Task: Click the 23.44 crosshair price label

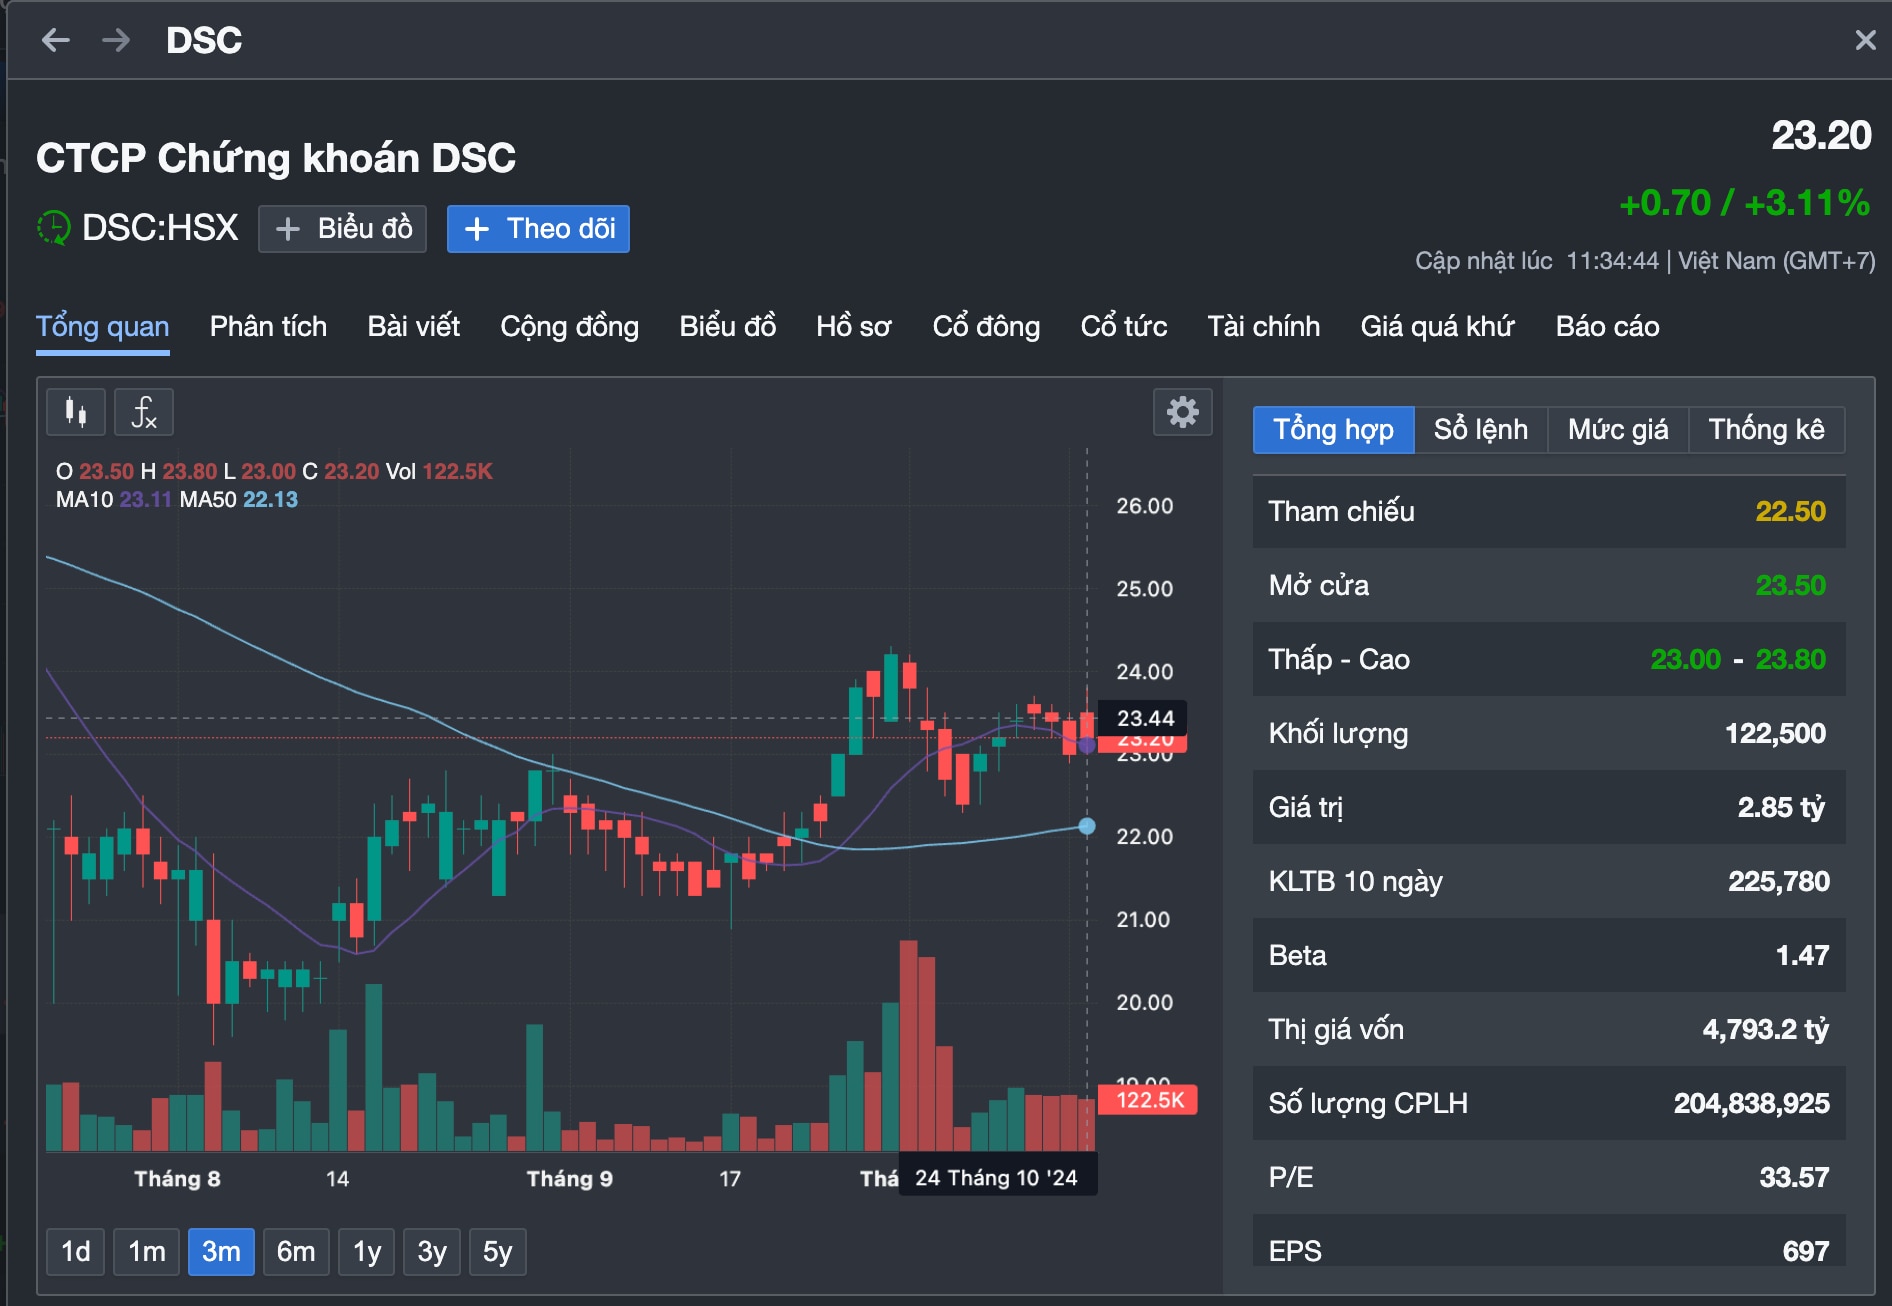Action: click(1143, 718)
